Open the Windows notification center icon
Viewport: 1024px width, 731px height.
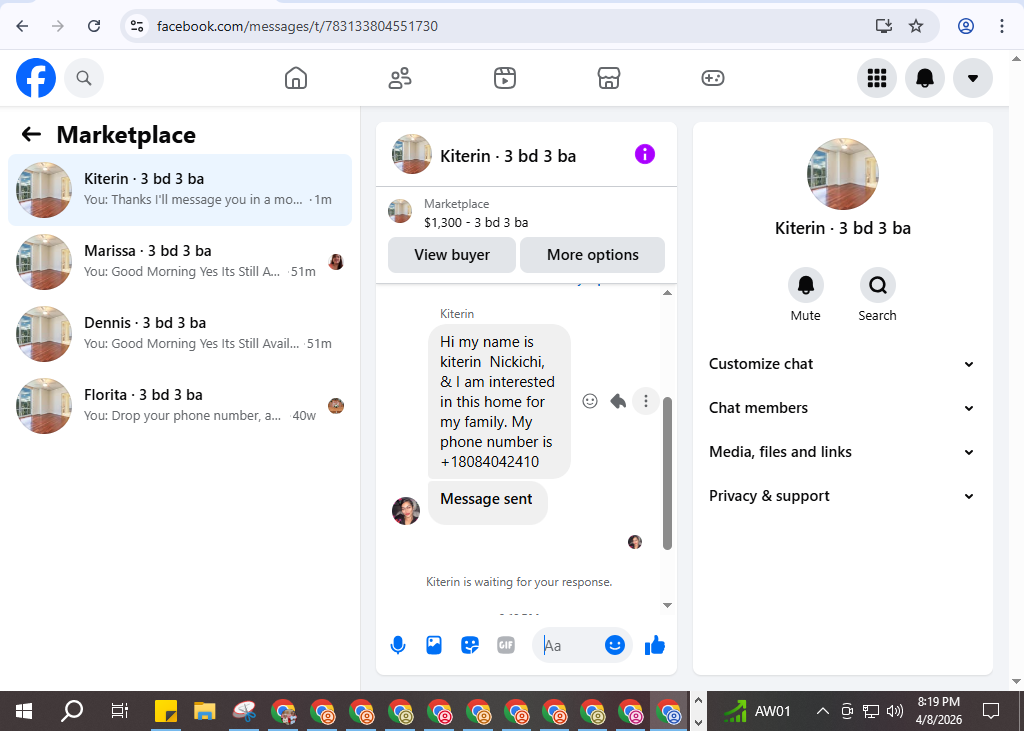click(991, 711)
